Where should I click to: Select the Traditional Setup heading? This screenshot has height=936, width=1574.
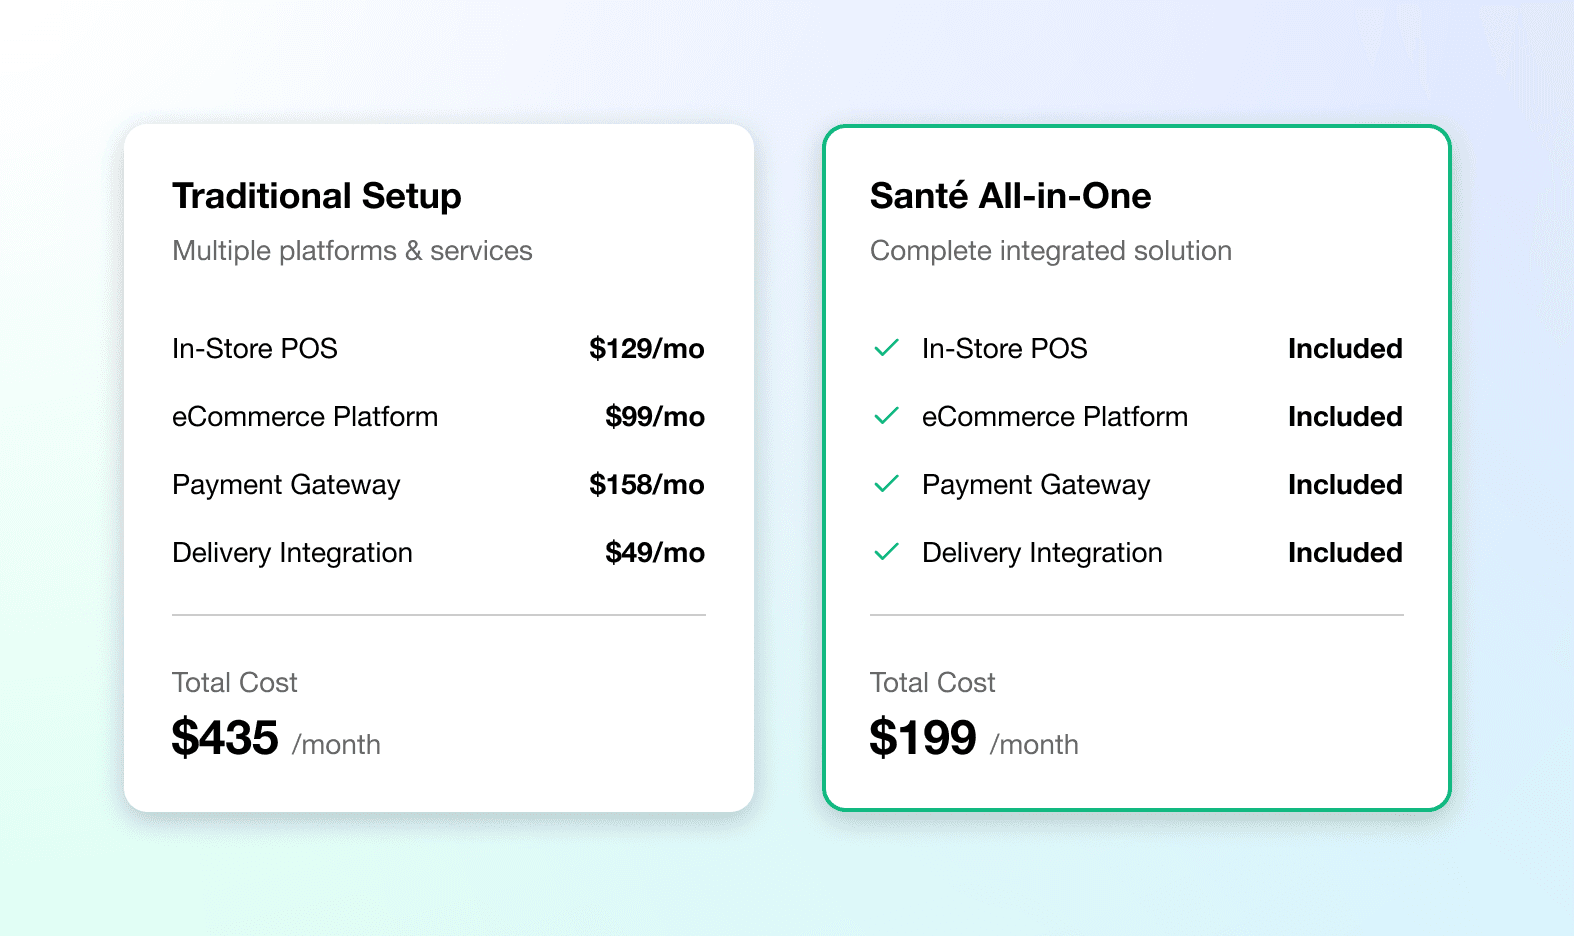click(316, 196)
